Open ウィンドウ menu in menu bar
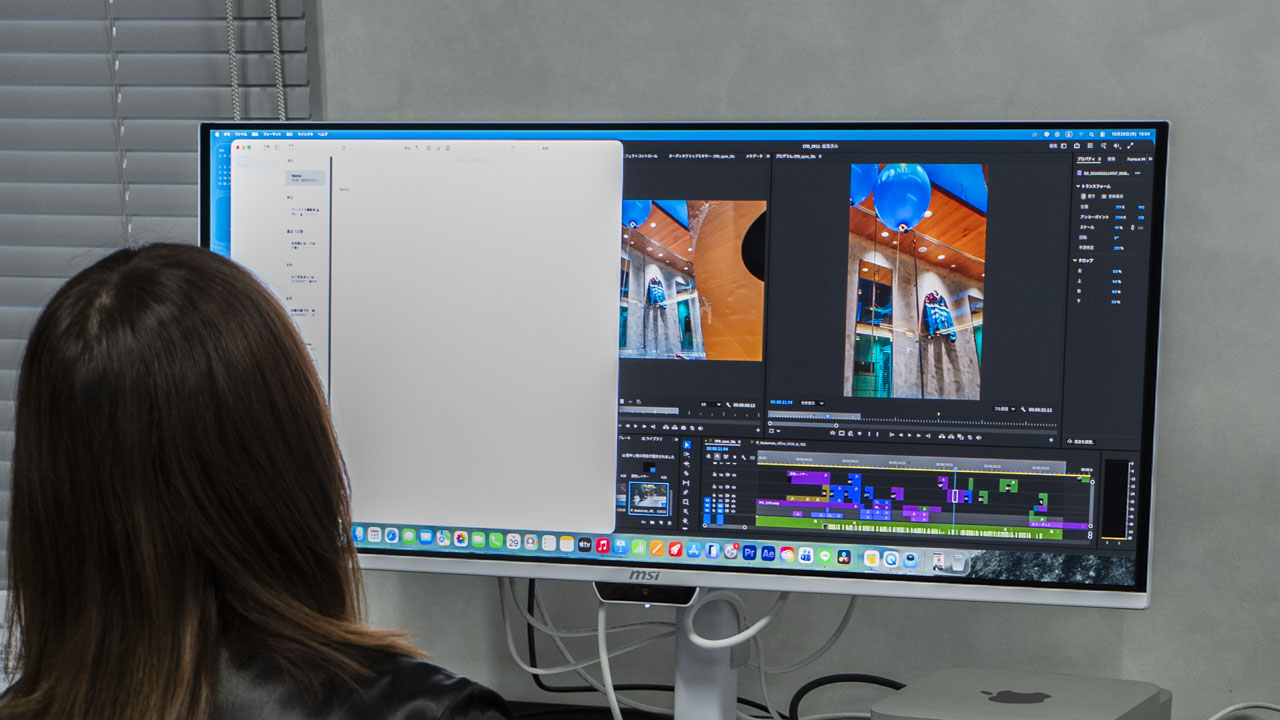Screen dimensions: 1280x720 tap(305, 134)
